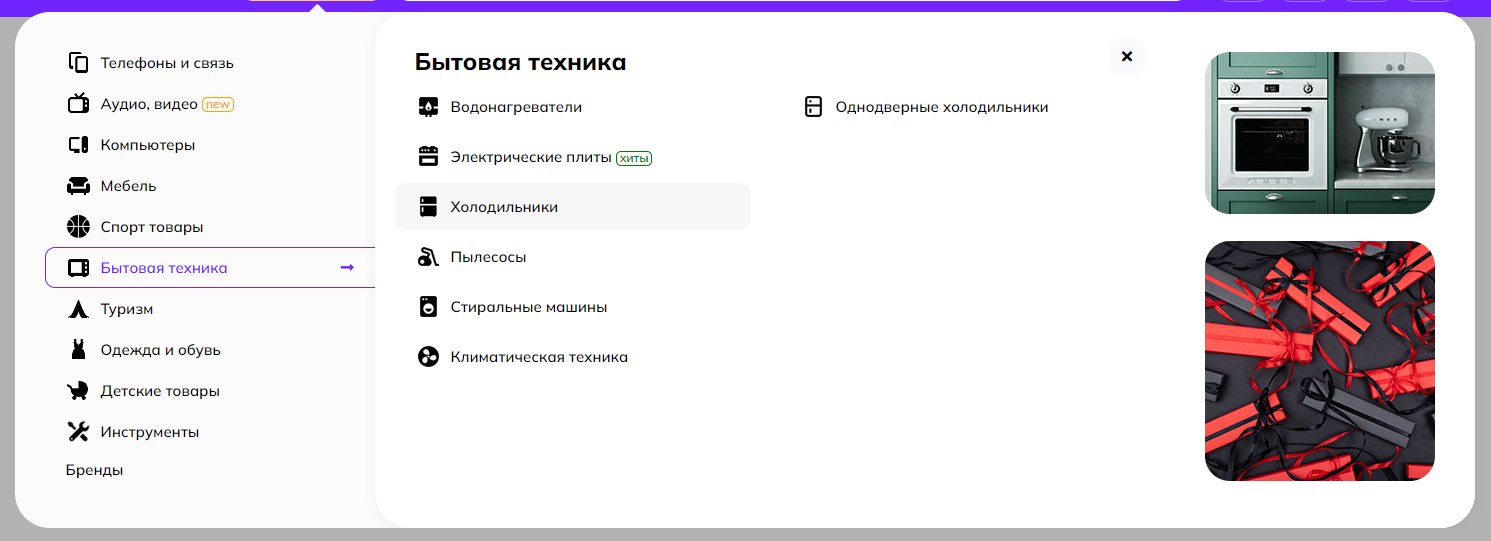This screenshot has height=541, width=1491.
Task: Click the vacuum cleaner icon beside Пылесосы
Action: pos(428,257)
